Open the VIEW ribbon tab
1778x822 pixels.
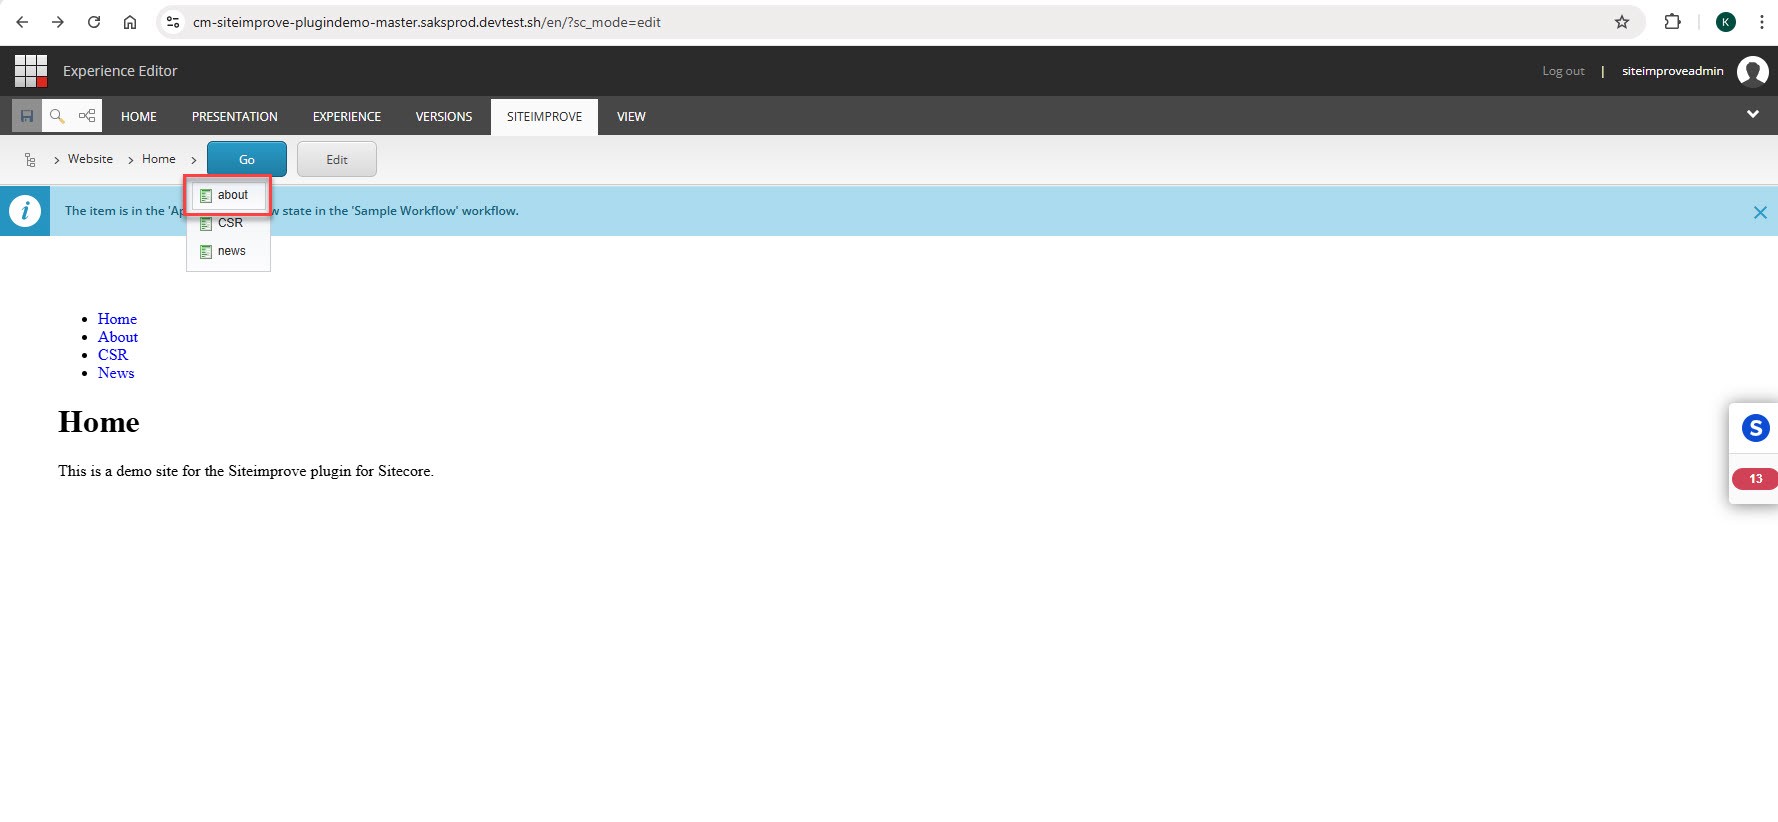[x=631, y=117]
